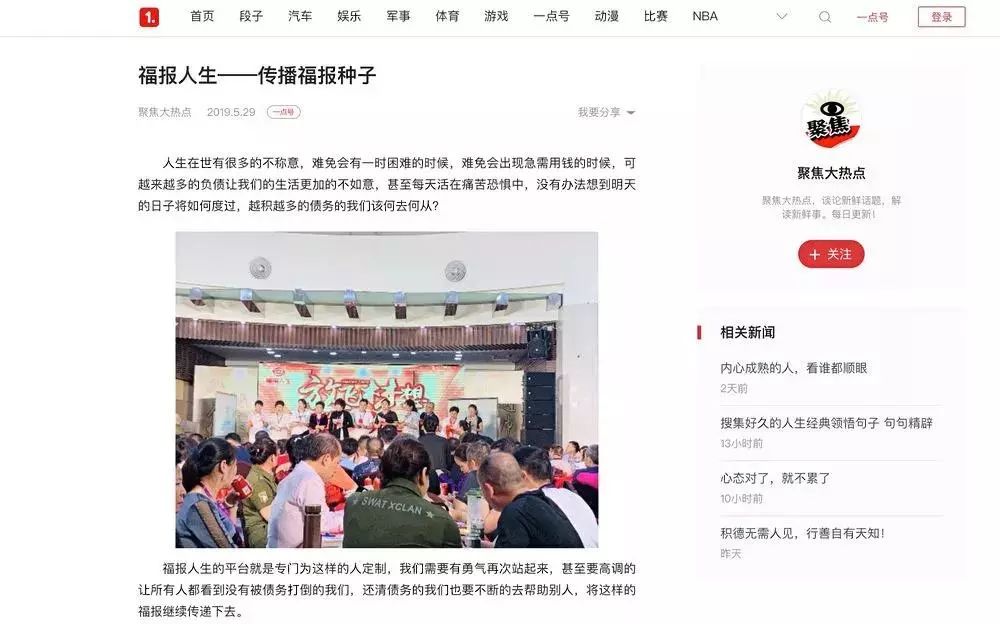Click the 聚焦大热点 author avatar

click(831, 120)
